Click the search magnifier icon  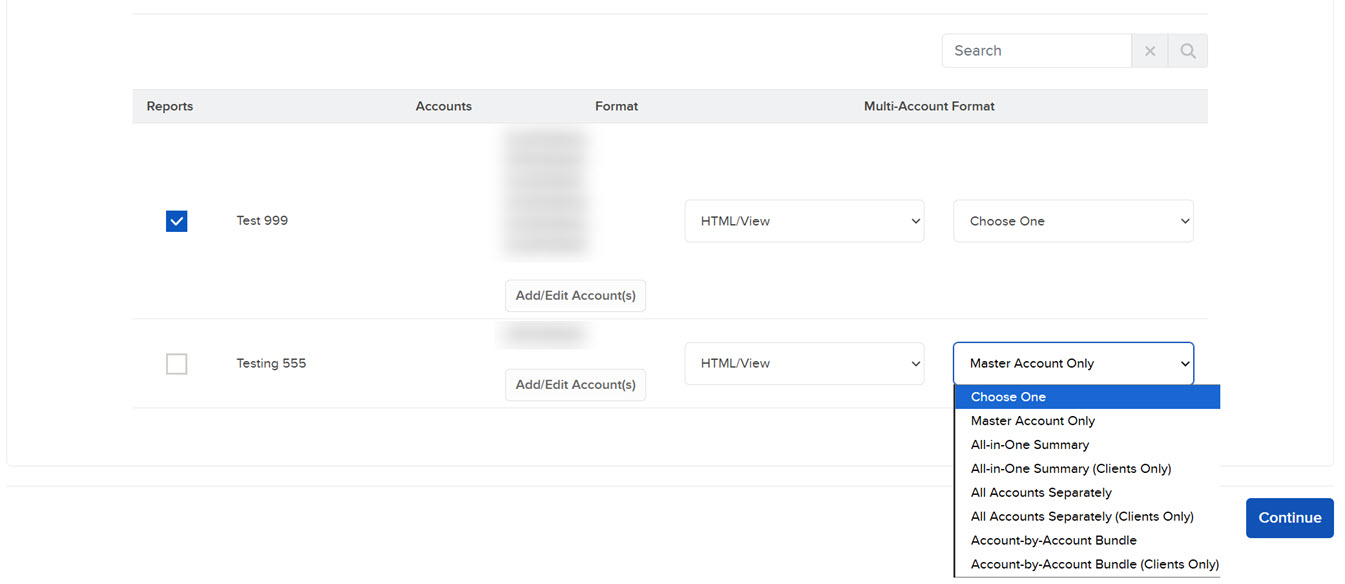pos(1187,50)
